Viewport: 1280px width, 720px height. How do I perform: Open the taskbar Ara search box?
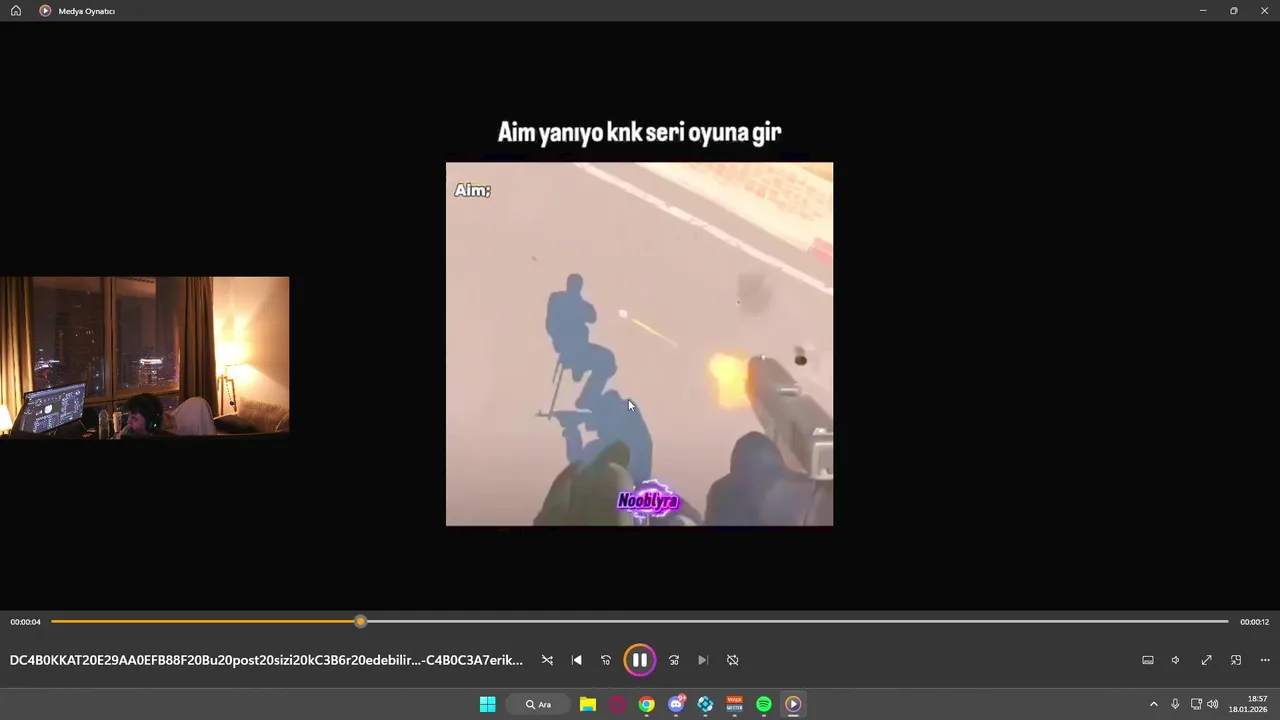[x=538, y=704]
